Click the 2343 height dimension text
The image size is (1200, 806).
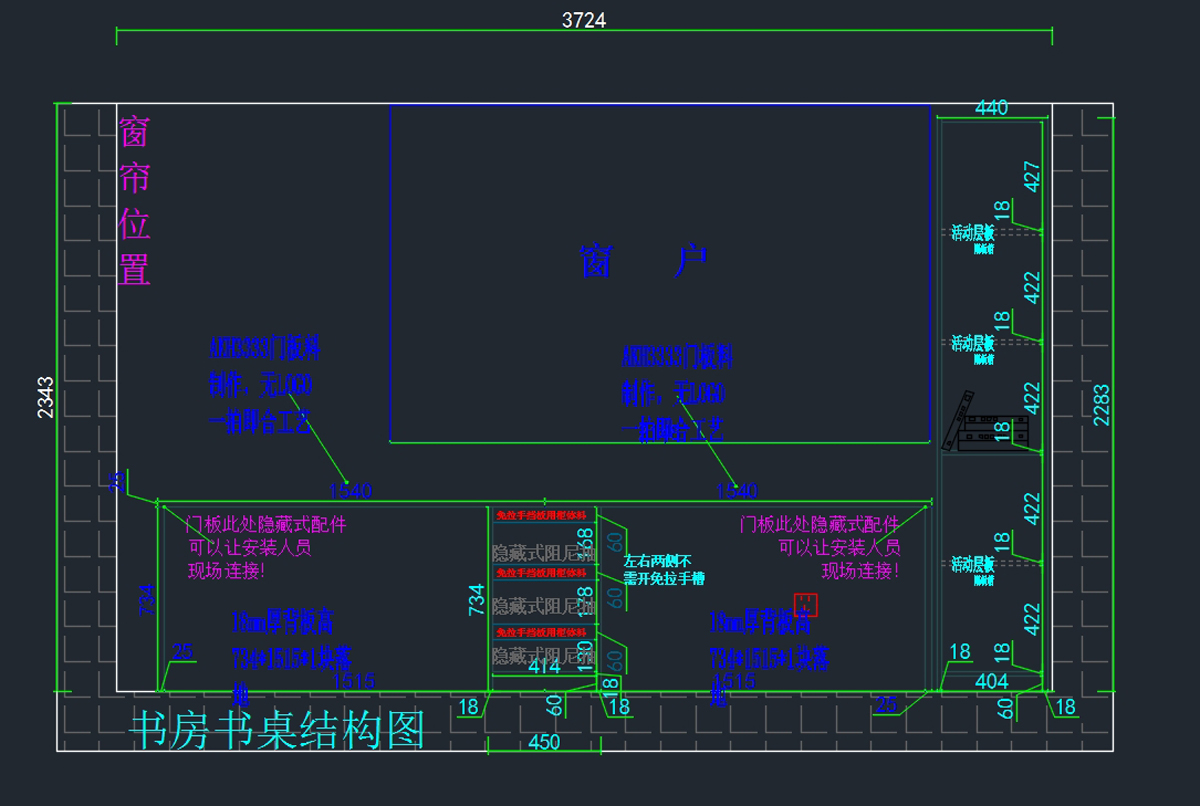pos(46,397)
